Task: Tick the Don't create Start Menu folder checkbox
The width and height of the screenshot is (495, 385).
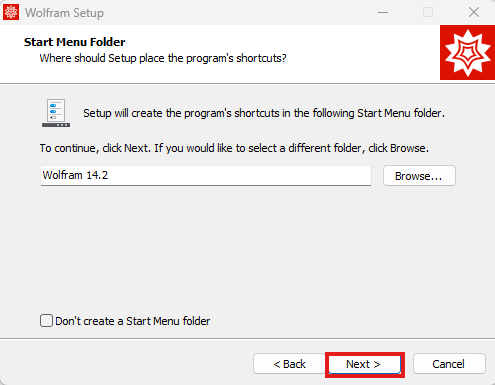Action: click(46, 321)
